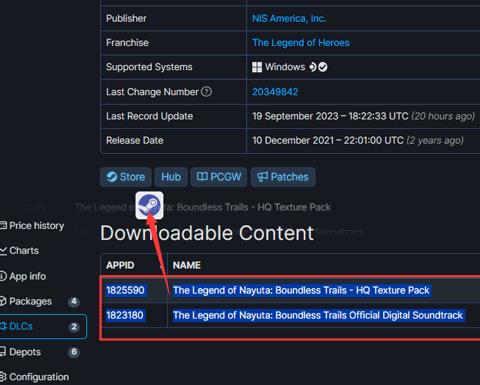Select the Release Date value text
480x385 pixels.
328,140
